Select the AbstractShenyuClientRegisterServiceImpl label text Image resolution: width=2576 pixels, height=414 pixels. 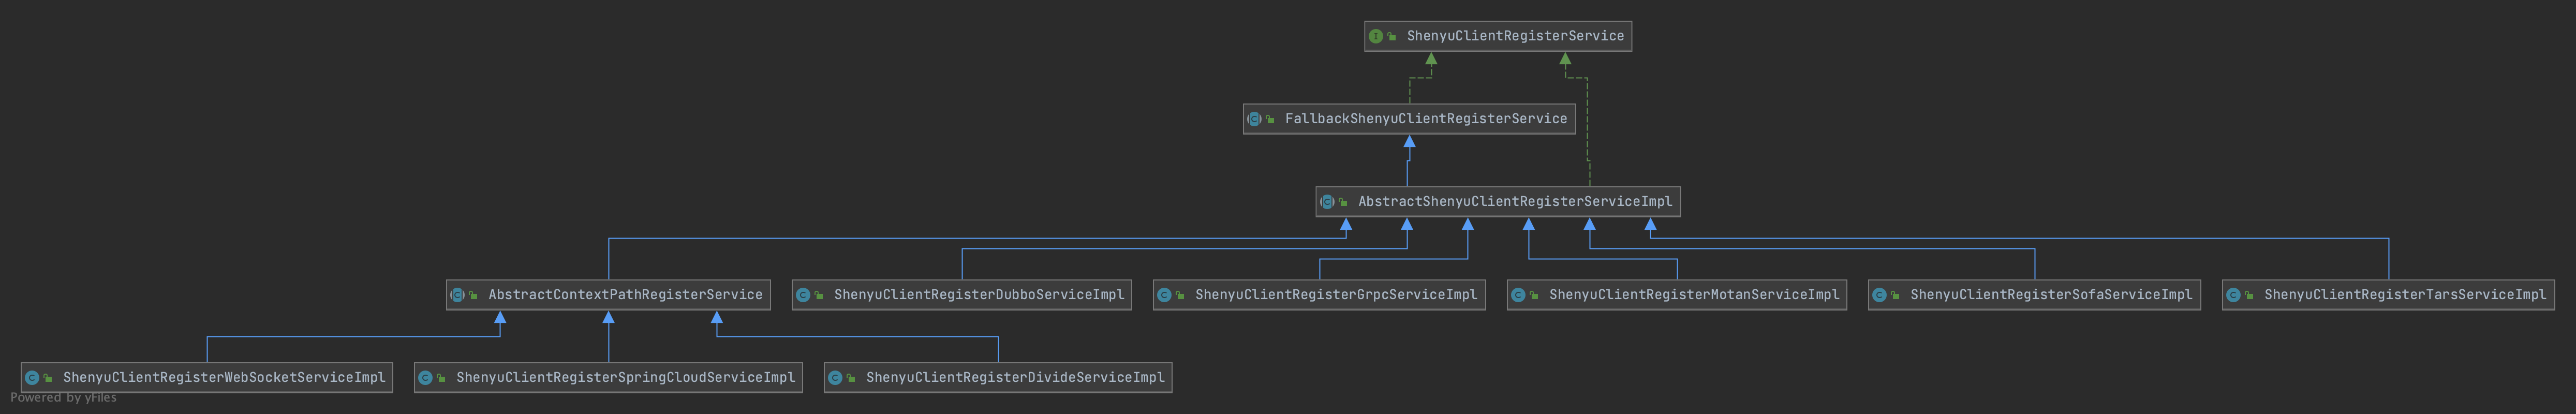coord(1514,202)
